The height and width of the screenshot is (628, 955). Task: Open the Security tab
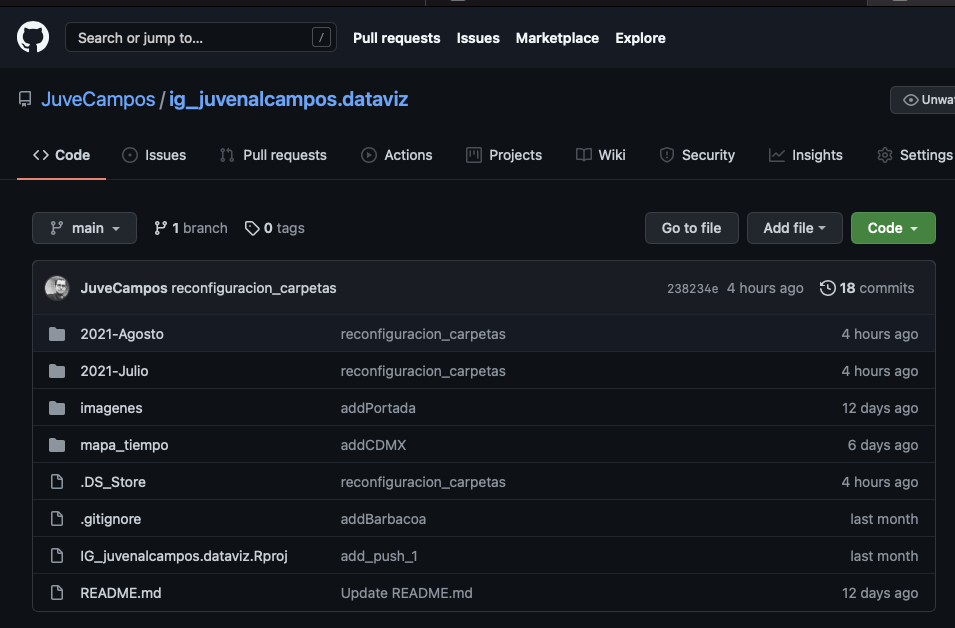coord(697,155)
